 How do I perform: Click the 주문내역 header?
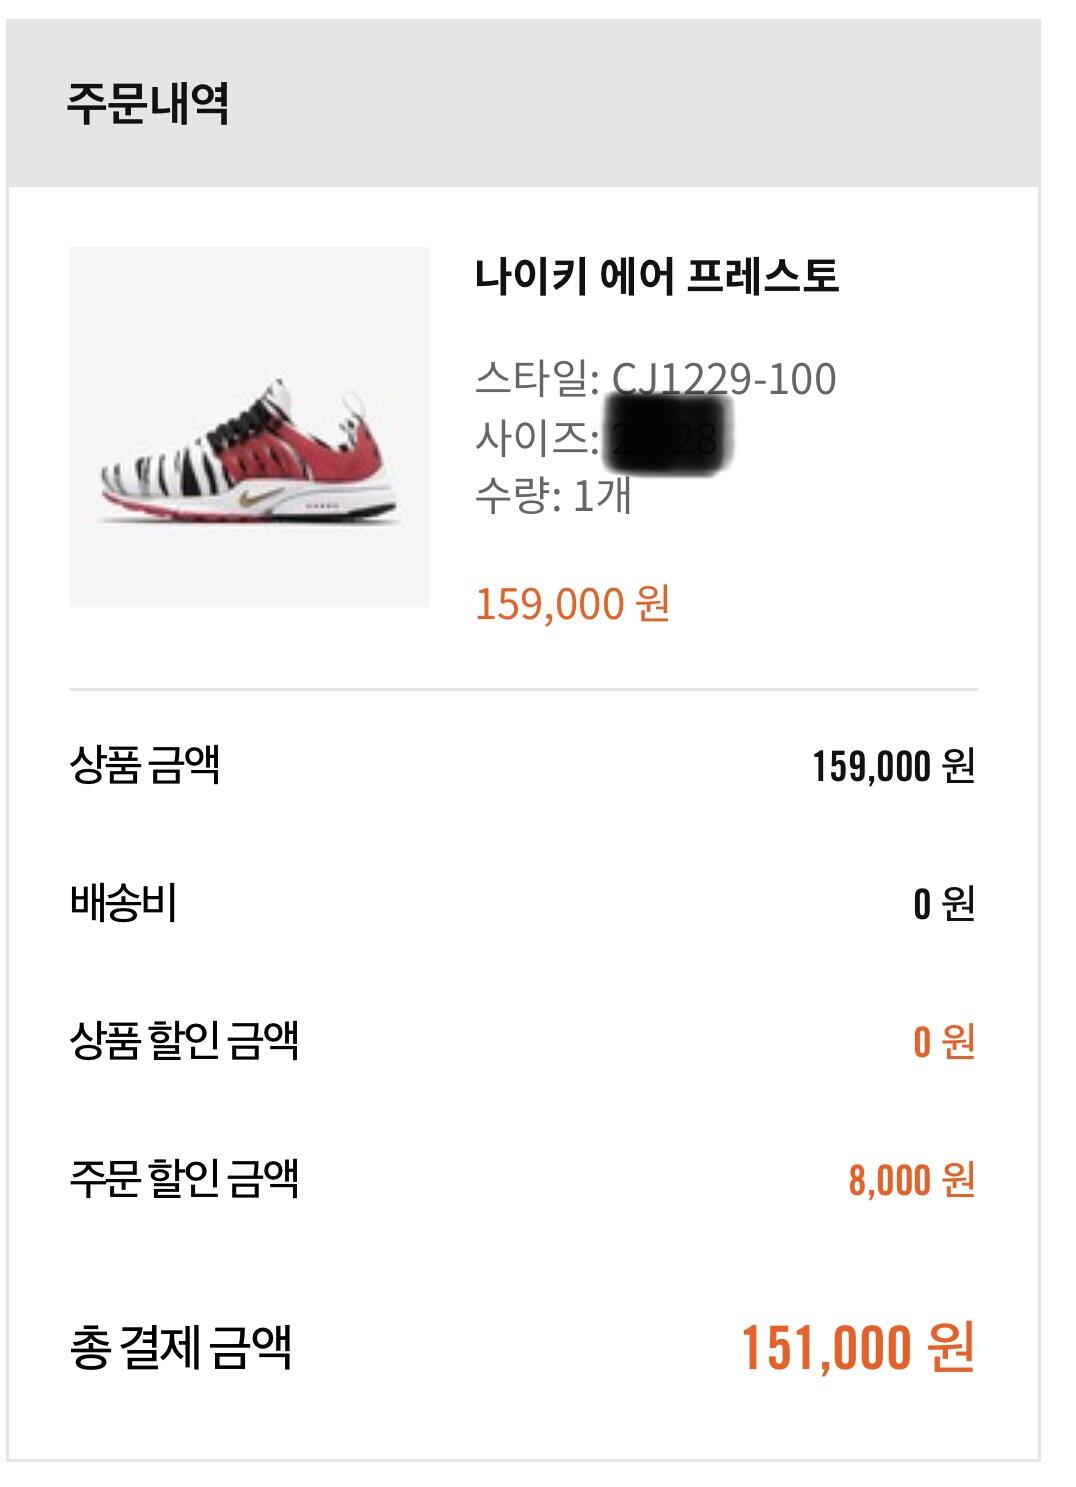pyautogui.click(x=148, y=103)
